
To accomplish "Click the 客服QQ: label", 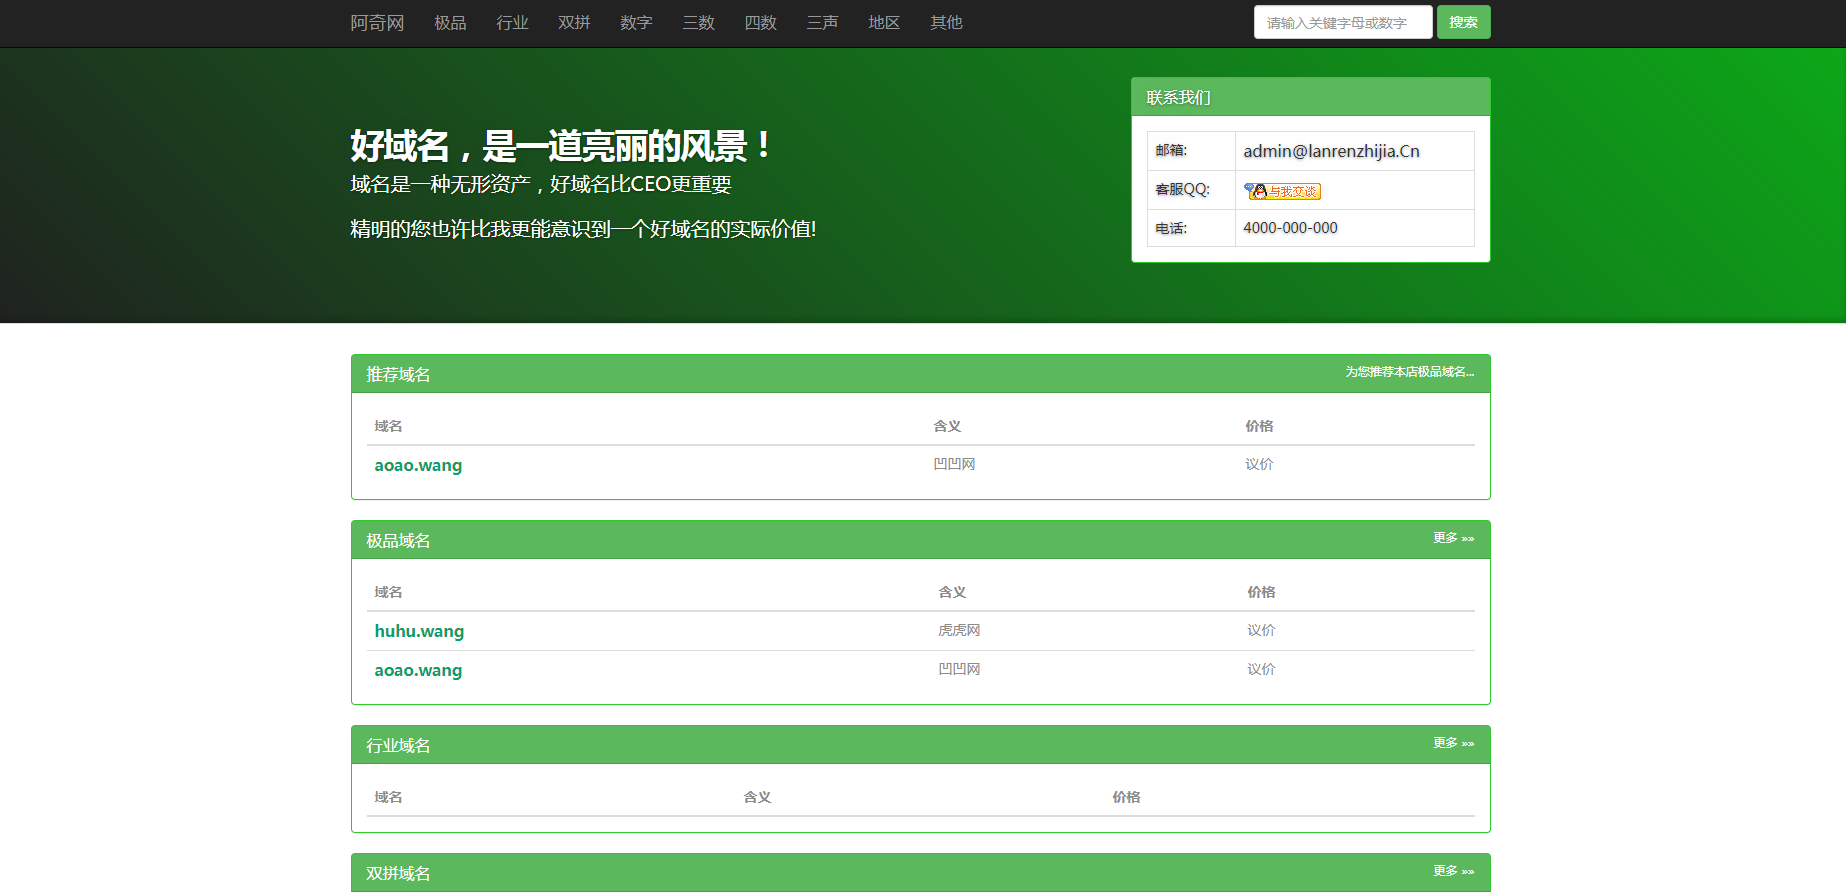I will pos(1182,189).
